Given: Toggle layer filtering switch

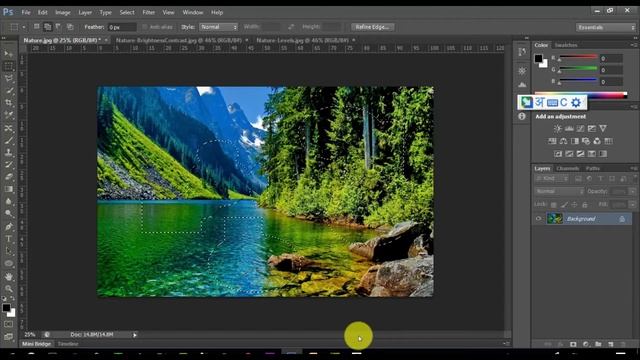Looking at the screenshot, I should point(635,178).
